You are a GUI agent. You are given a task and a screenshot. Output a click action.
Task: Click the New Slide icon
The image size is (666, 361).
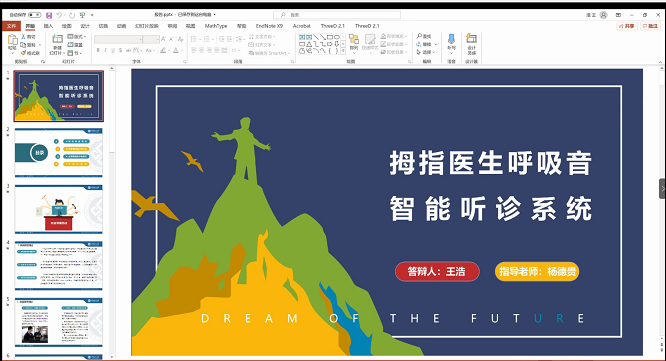(x=57, y=39)
